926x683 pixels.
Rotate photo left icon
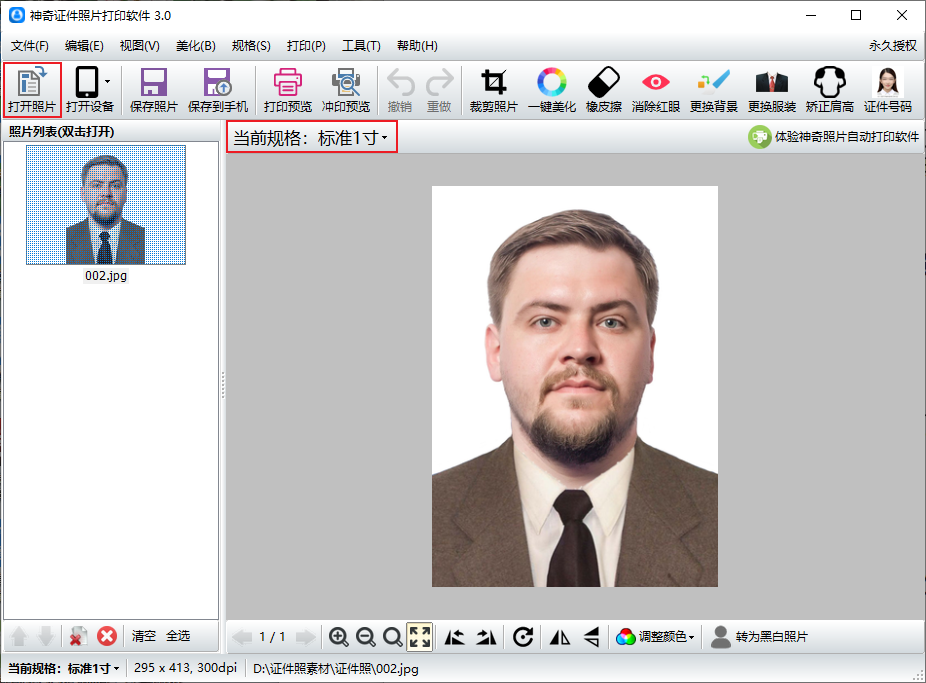454,637
